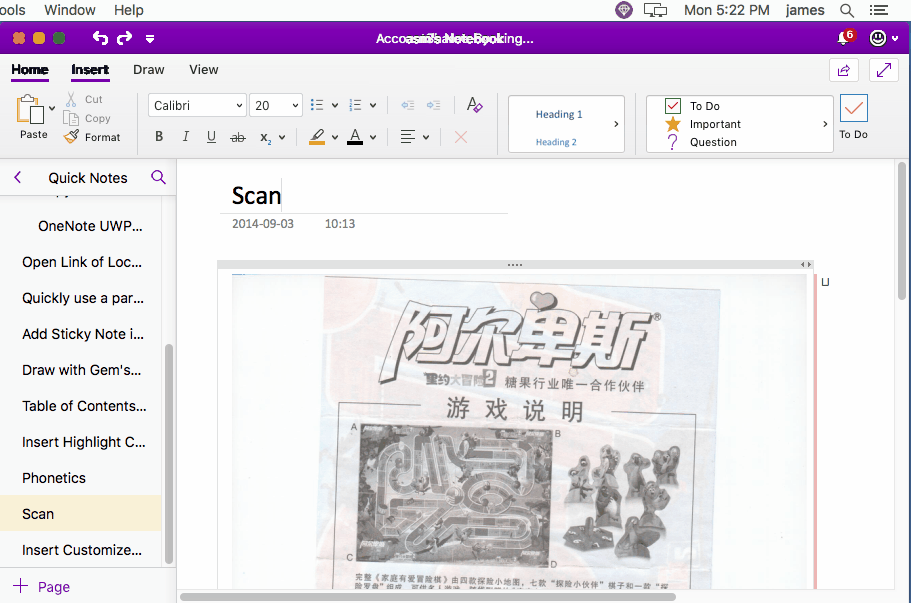Toggle Subscript formatting
Image resolution: width=911 pixels, height=603 pixels.
pyautogui.click(x=266, y=138)
